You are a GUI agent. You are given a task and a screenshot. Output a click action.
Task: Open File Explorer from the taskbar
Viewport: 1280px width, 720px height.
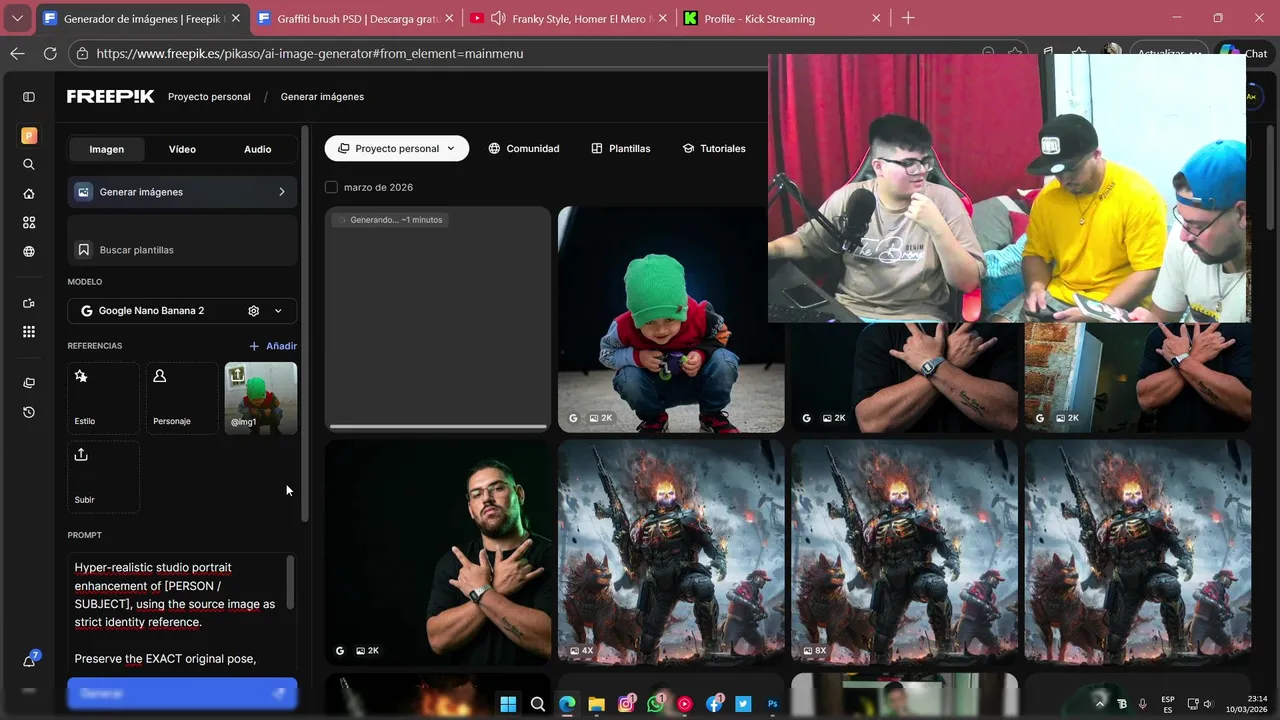[x=596, y=704]
